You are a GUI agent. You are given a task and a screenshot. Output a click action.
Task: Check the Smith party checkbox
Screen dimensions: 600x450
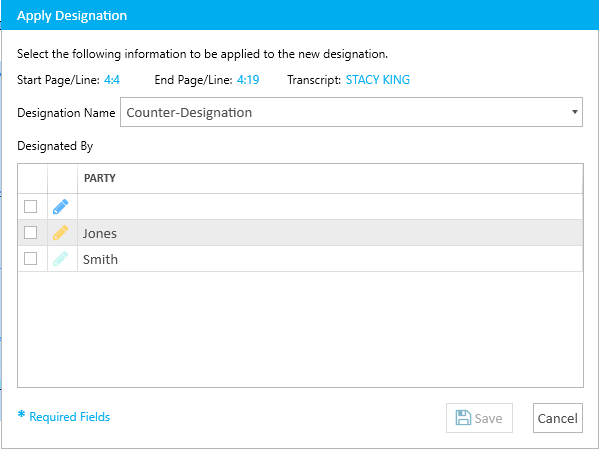pyautogui.click(x=31, y=259)
